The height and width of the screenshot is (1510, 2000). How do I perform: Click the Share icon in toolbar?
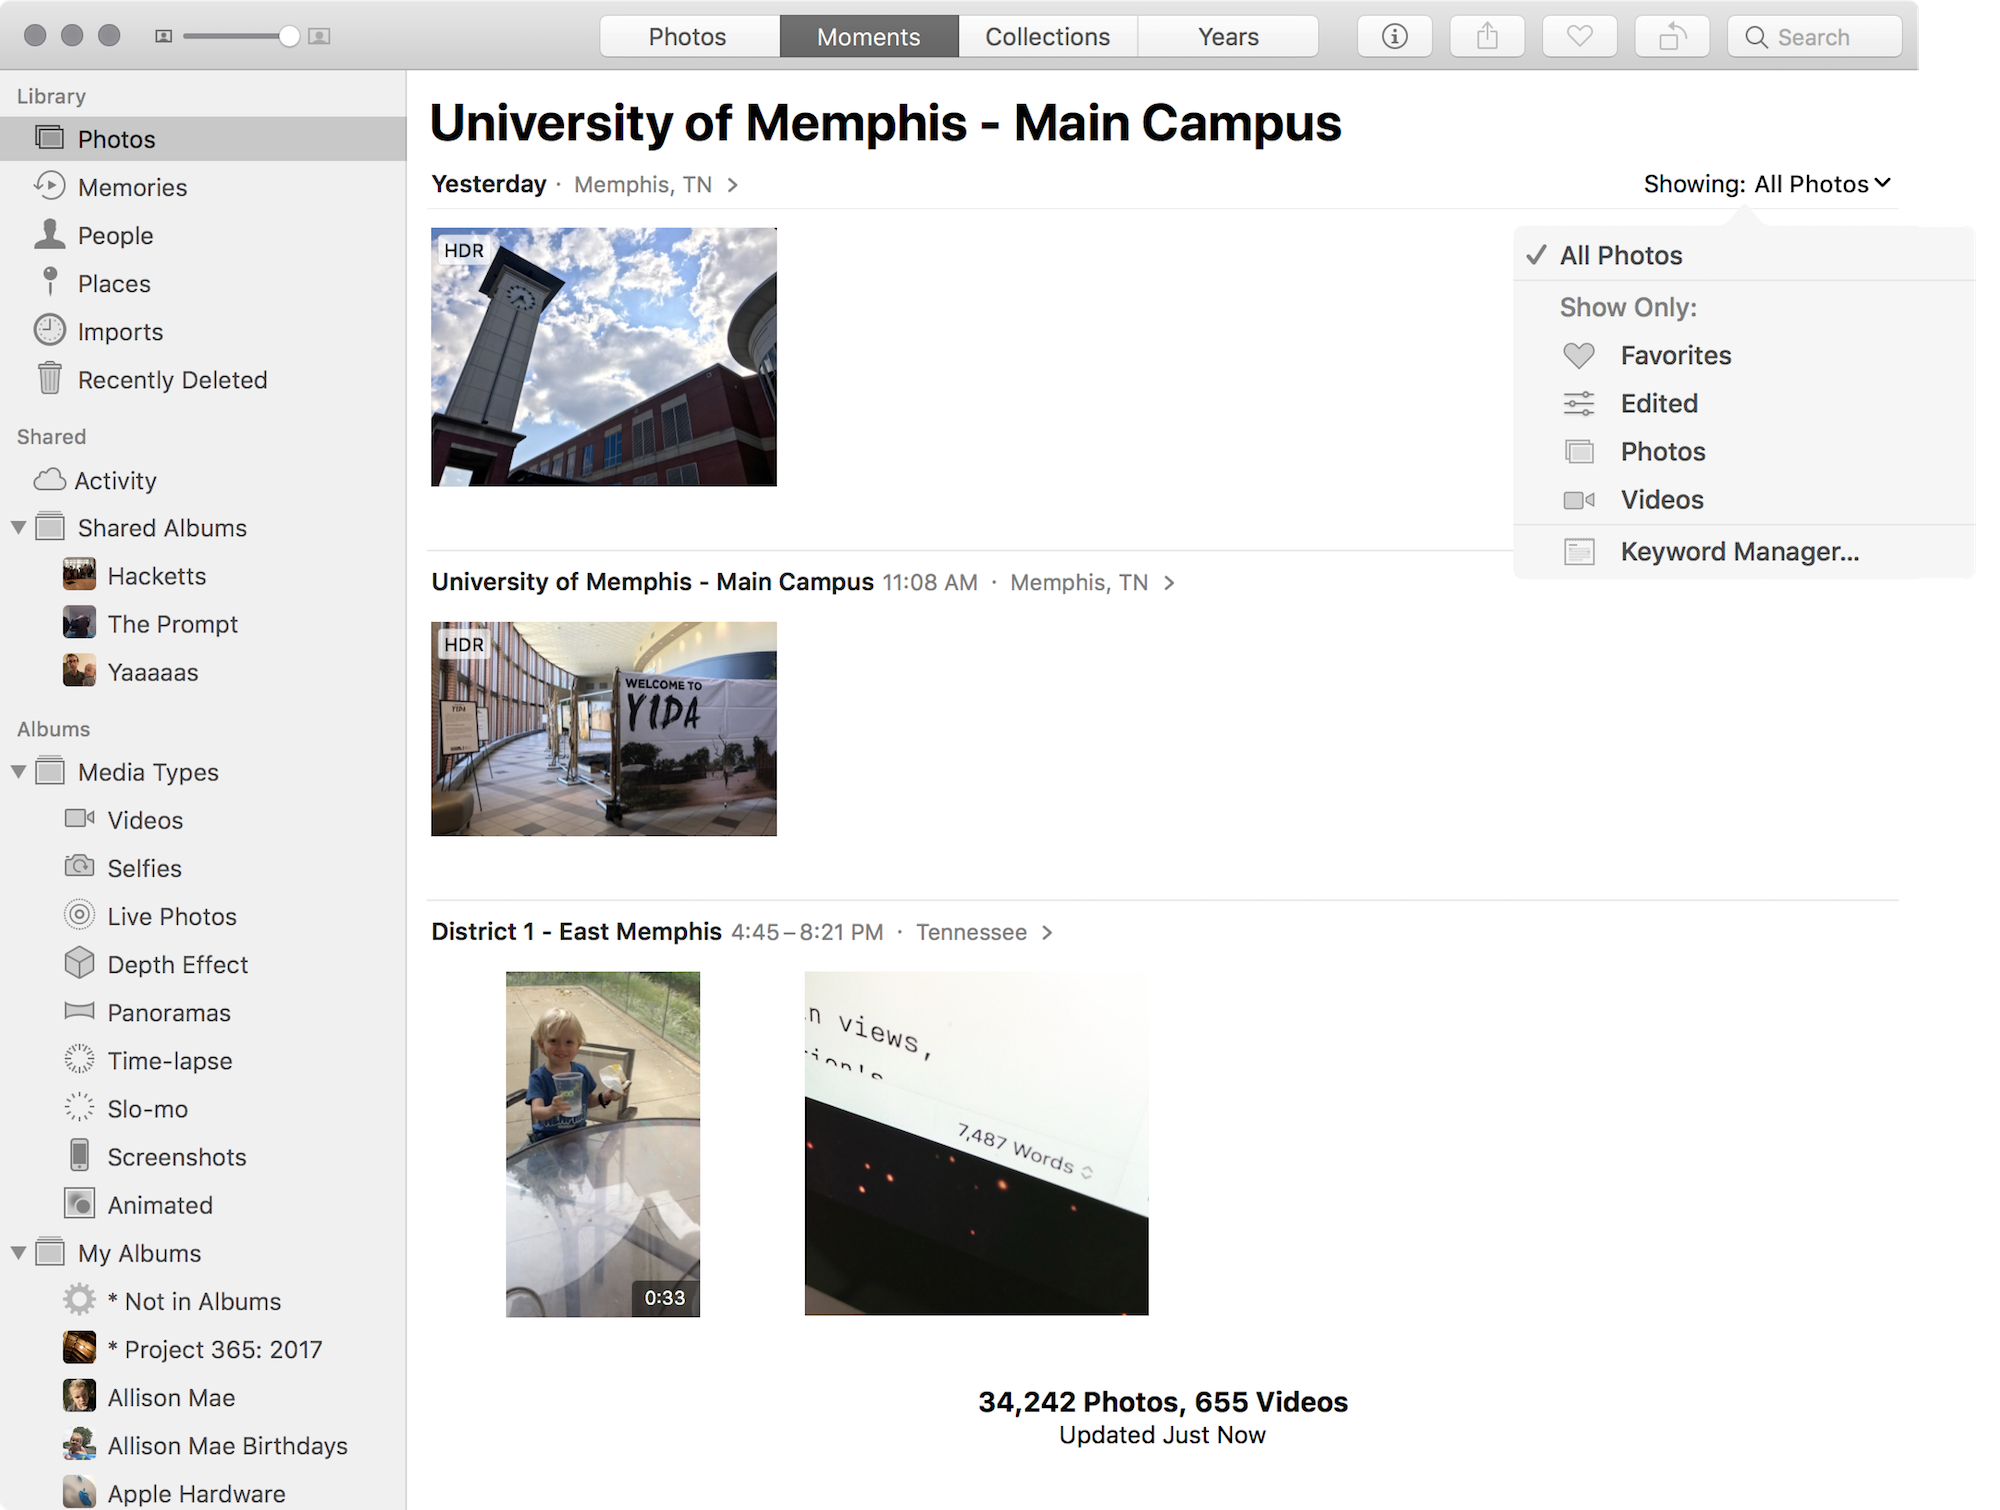coord(1487,37)
